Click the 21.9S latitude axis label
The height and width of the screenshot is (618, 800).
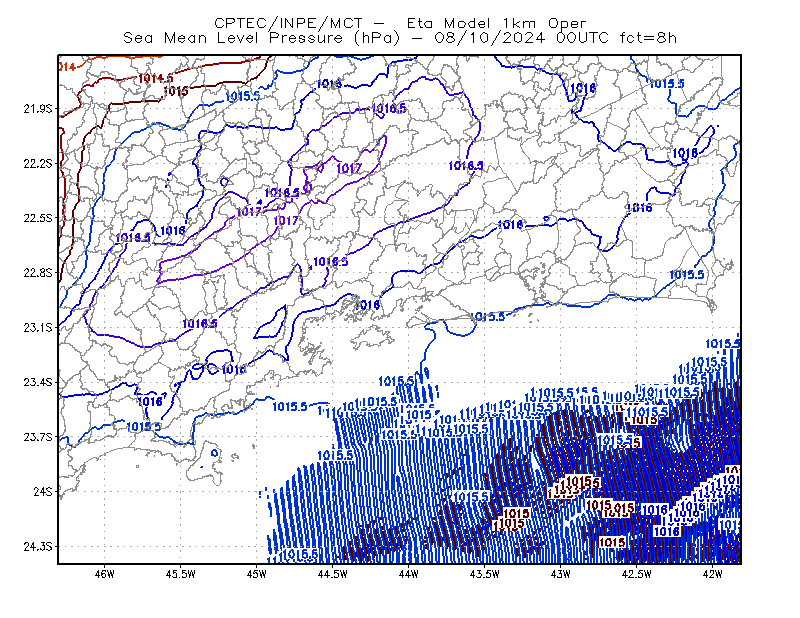(38, 109)
